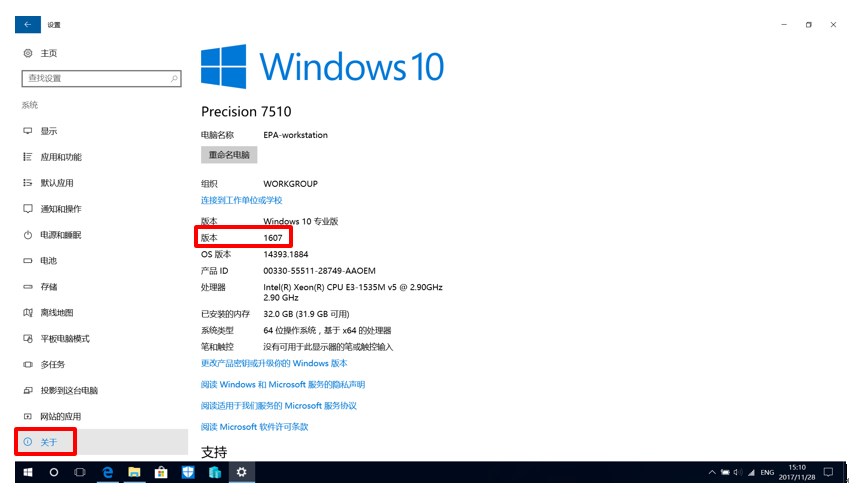
Task: Click the network signal tray icon
Action: [751, 473]
